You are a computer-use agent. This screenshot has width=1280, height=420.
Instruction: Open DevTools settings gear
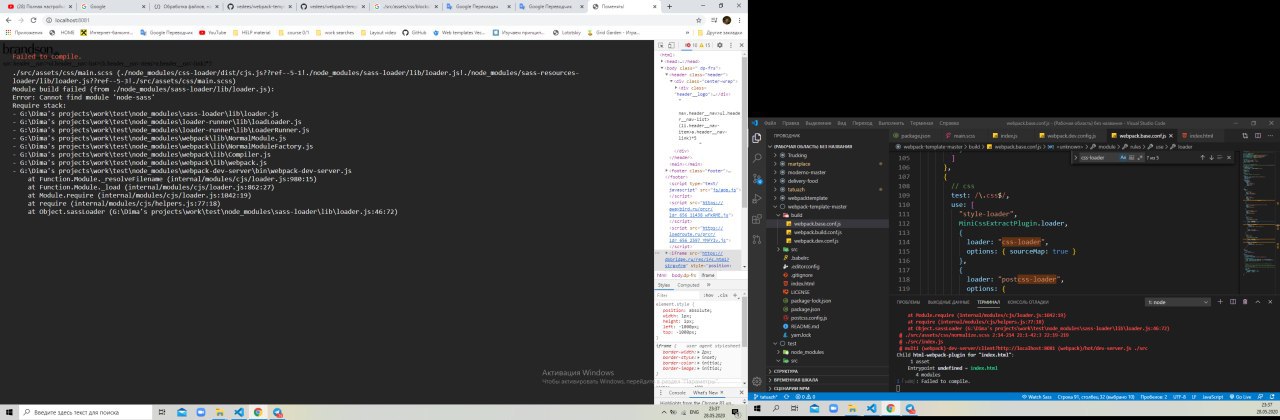point(720,45)
